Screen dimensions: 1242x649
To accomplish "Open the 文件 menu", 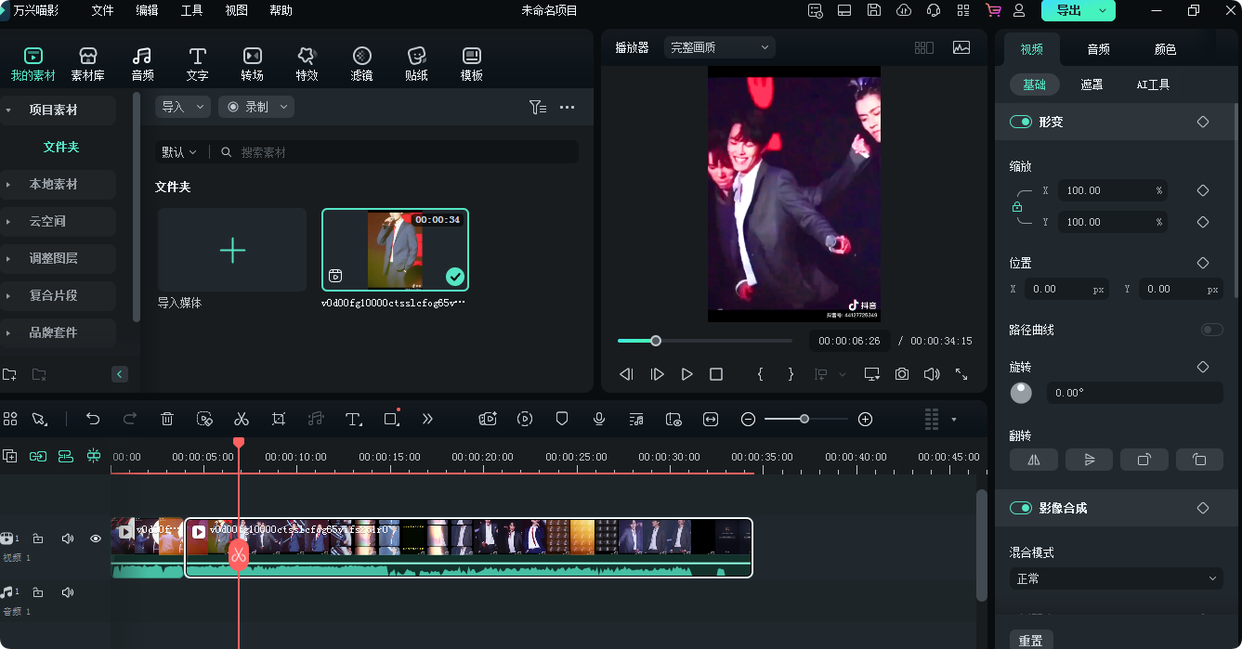I will 102,10.
